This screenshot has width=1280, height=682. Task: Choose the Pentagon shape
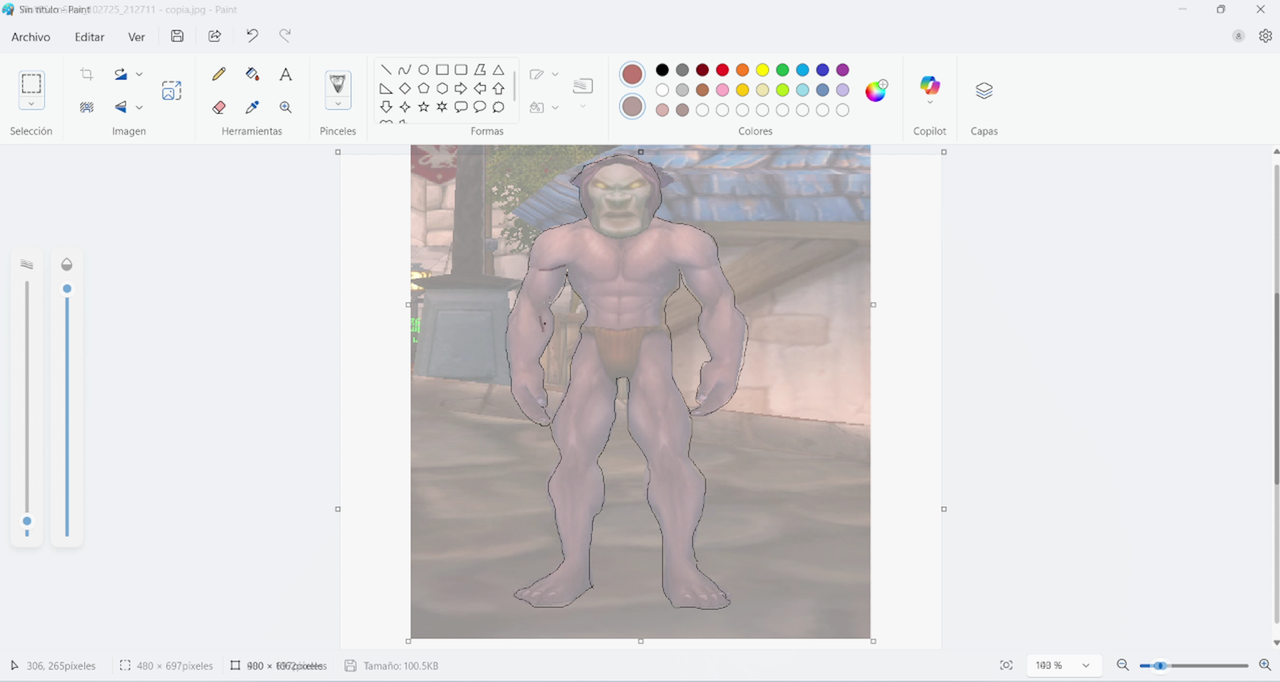click(x=424, y=88)
